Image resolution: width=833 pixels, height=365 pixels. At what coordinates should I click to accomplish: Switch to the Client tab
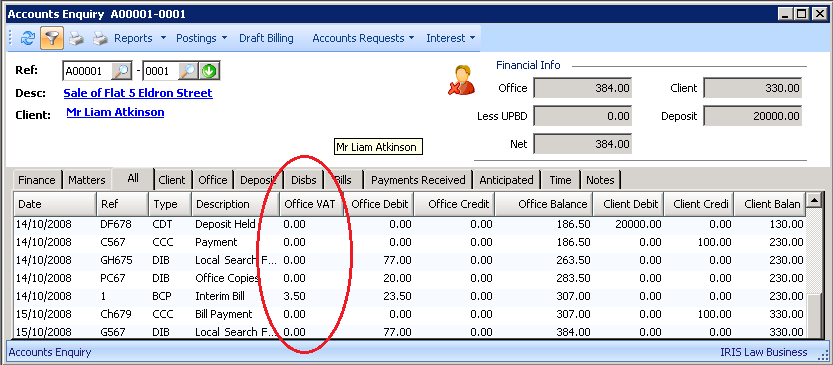[x=172, y=180]
